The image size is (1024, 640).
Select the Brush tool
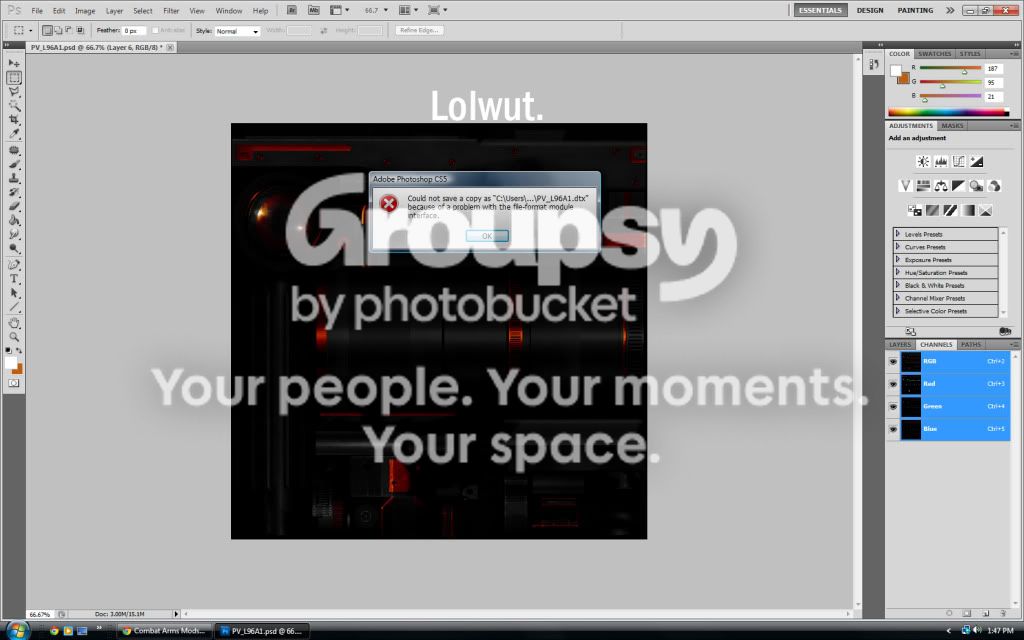point(14,164)
